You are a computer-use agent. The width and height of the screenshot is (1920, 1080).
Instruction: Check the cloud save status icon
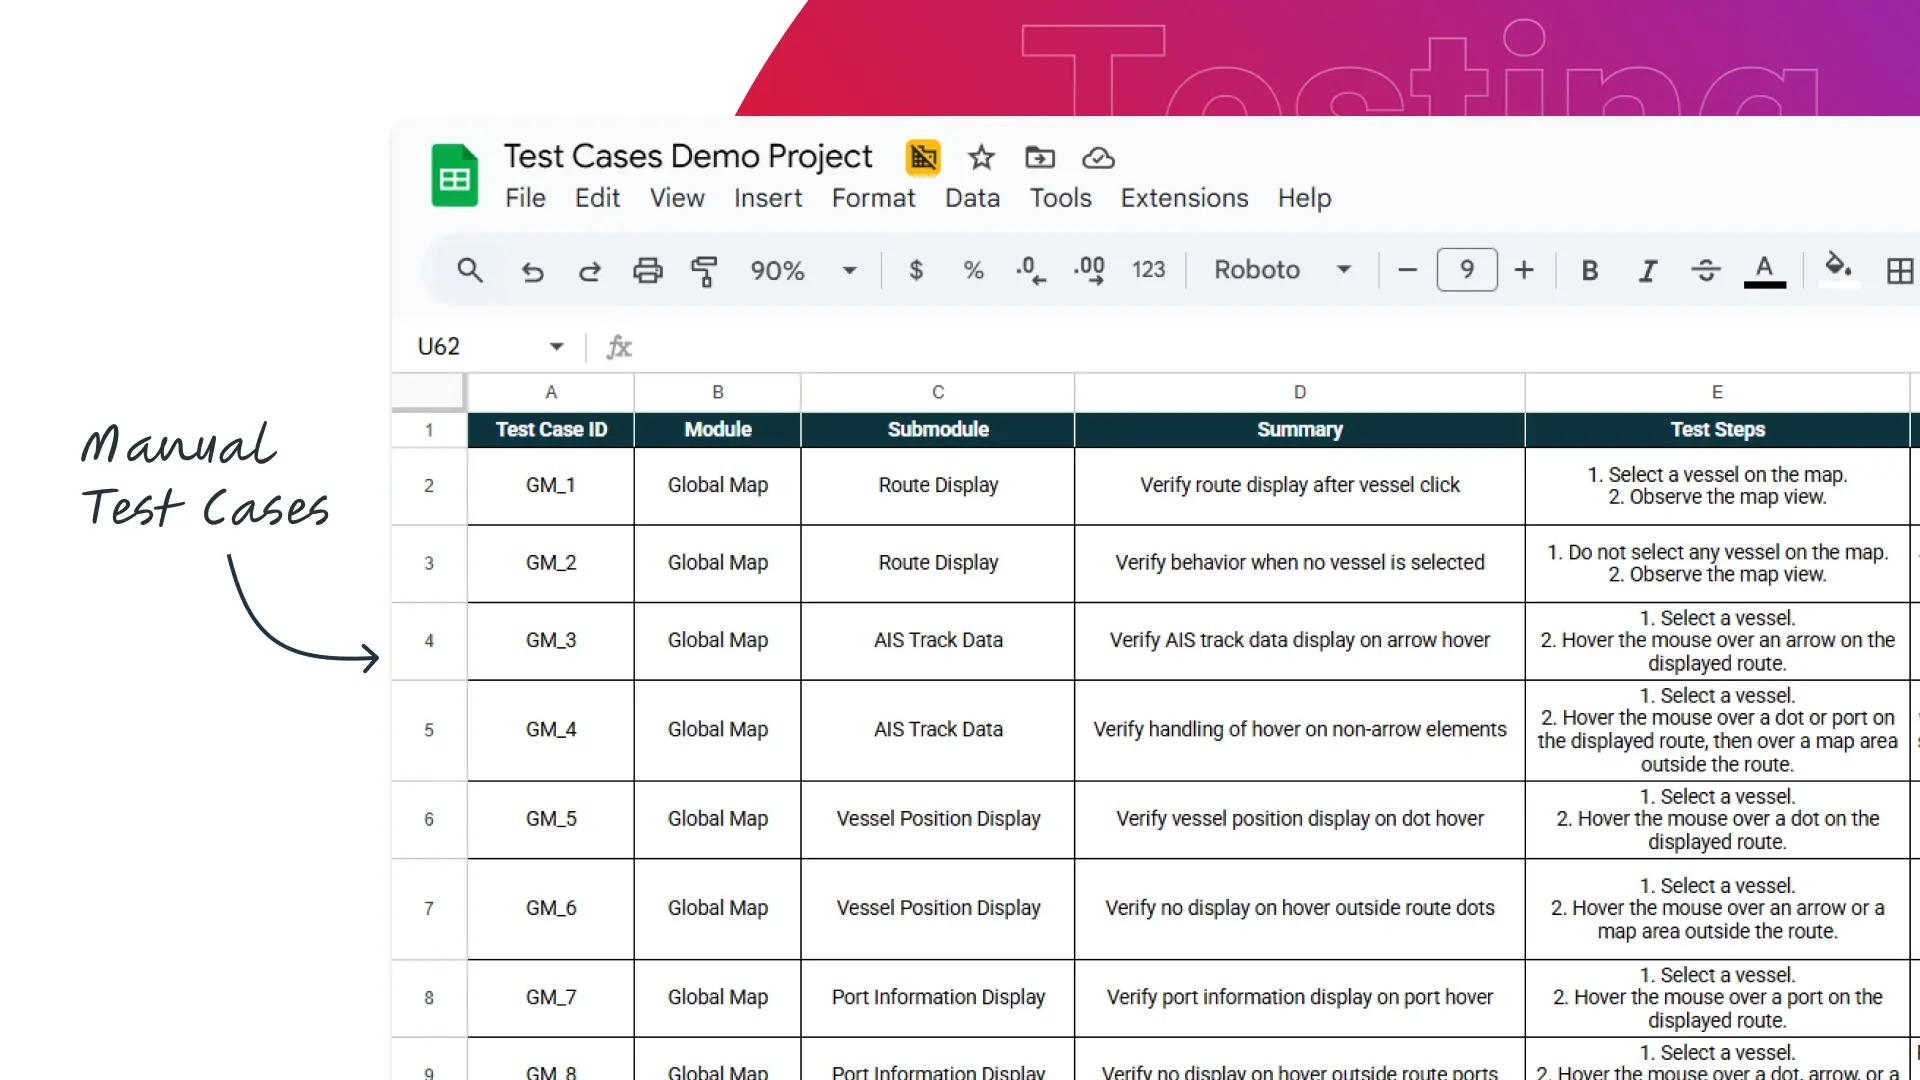click(x=1098, y=158)
